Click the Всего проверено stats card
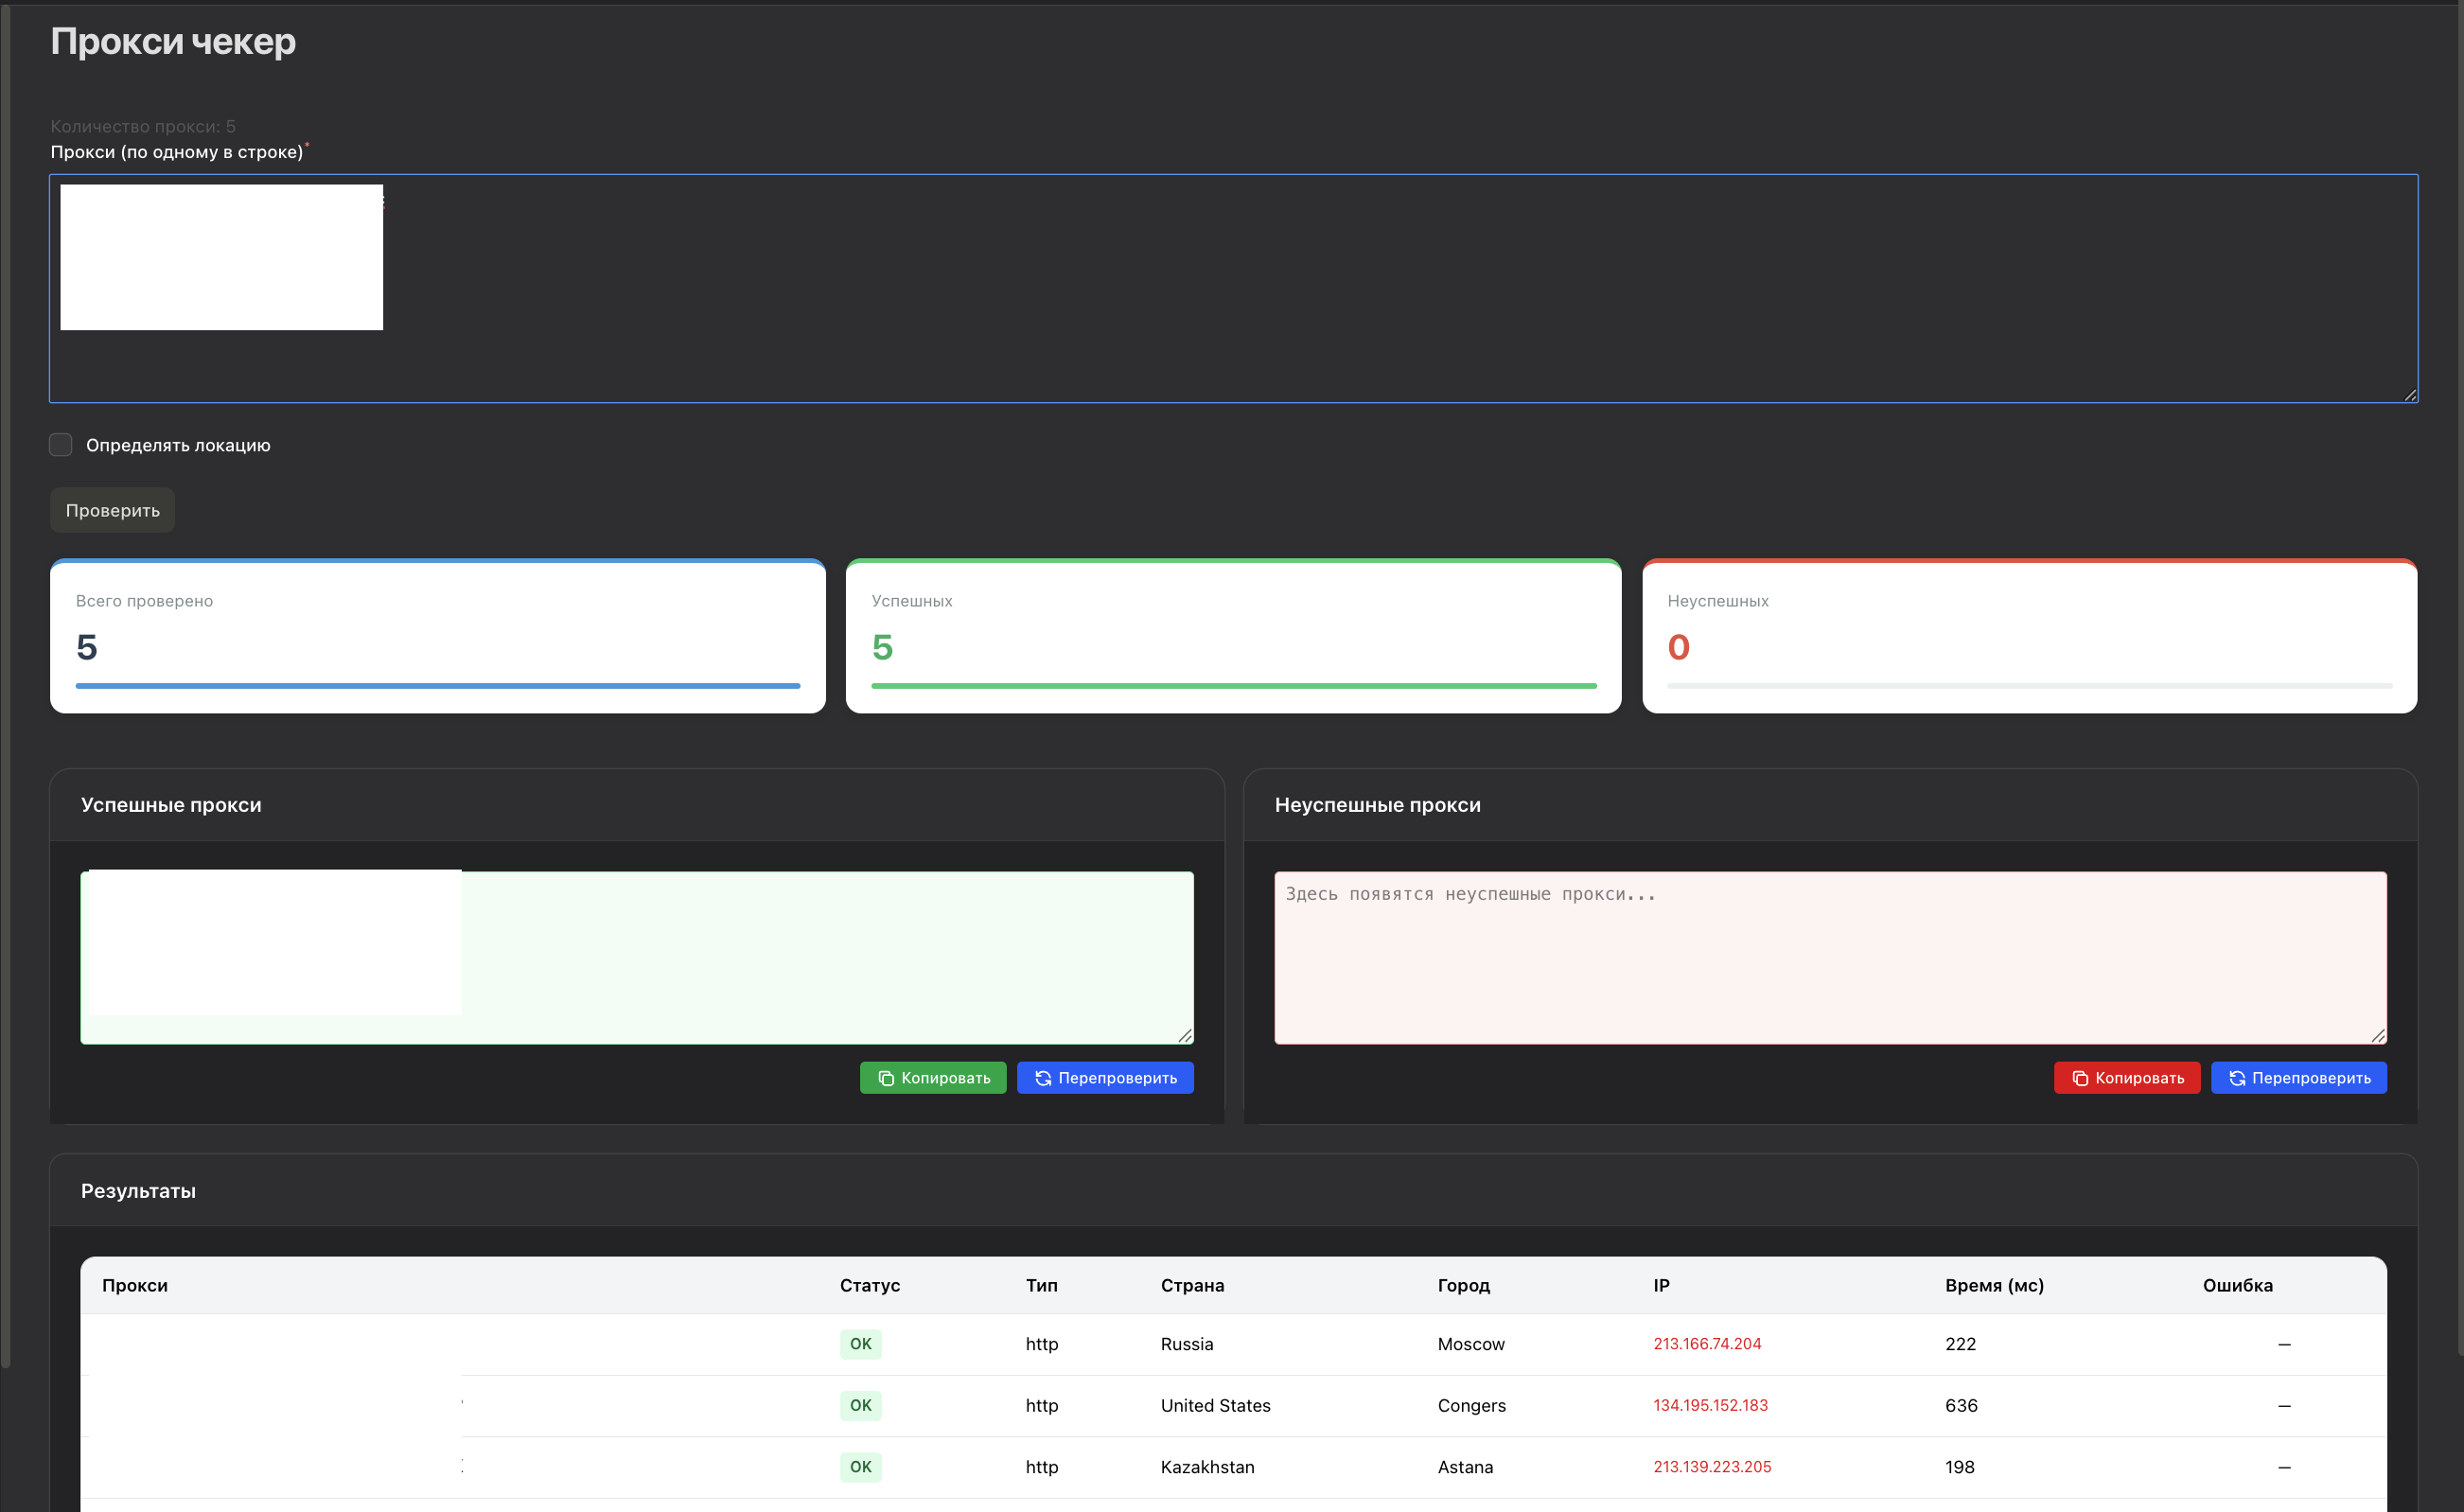The width and height of the screenshot is (2464, 1512). tap(437, 636)
